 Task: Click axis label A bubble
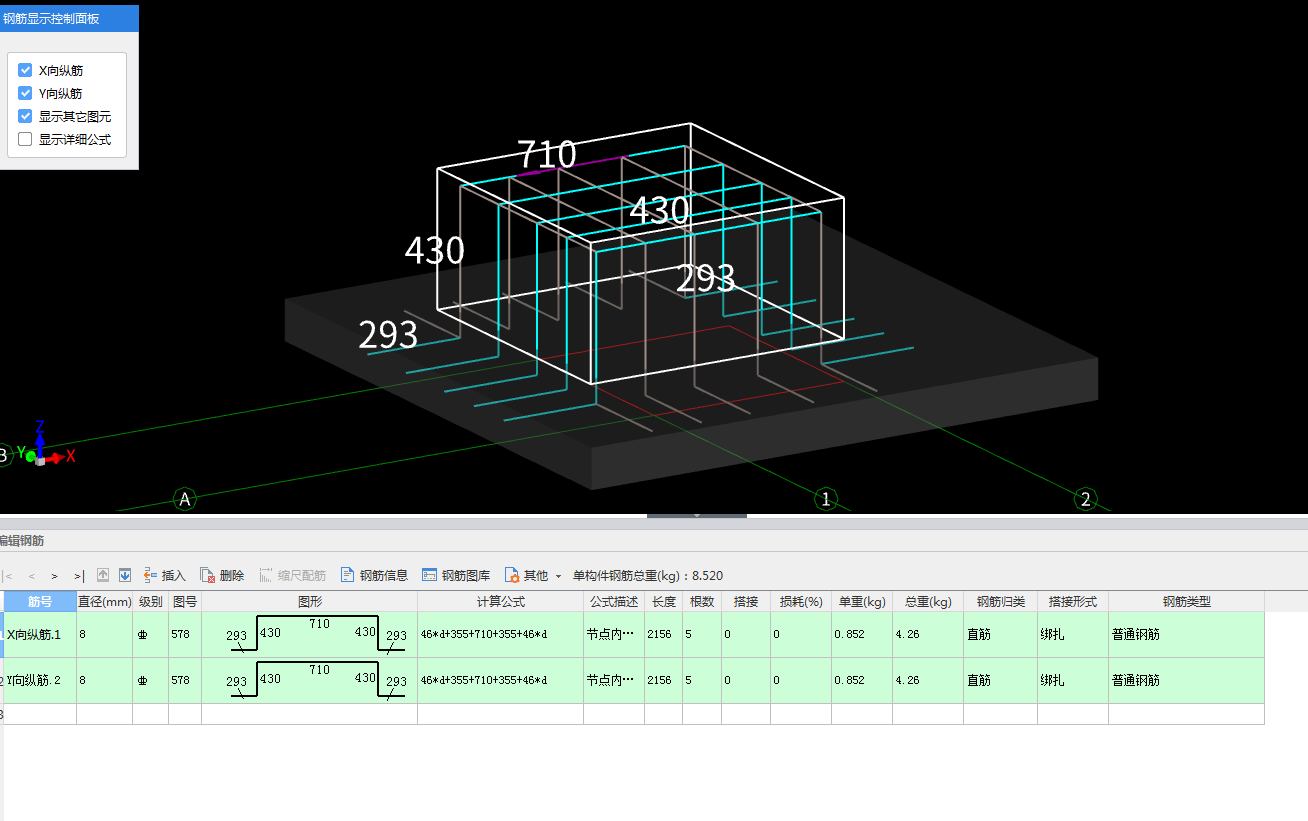(x=184, y=499)
